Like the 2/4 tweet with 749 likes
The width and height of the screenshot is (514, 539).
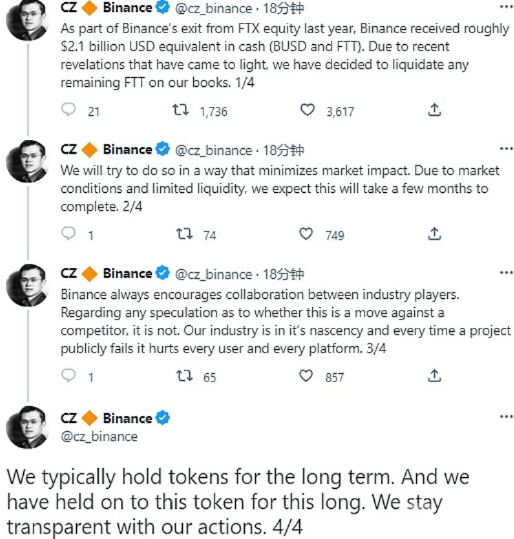(x=306, y=234)
